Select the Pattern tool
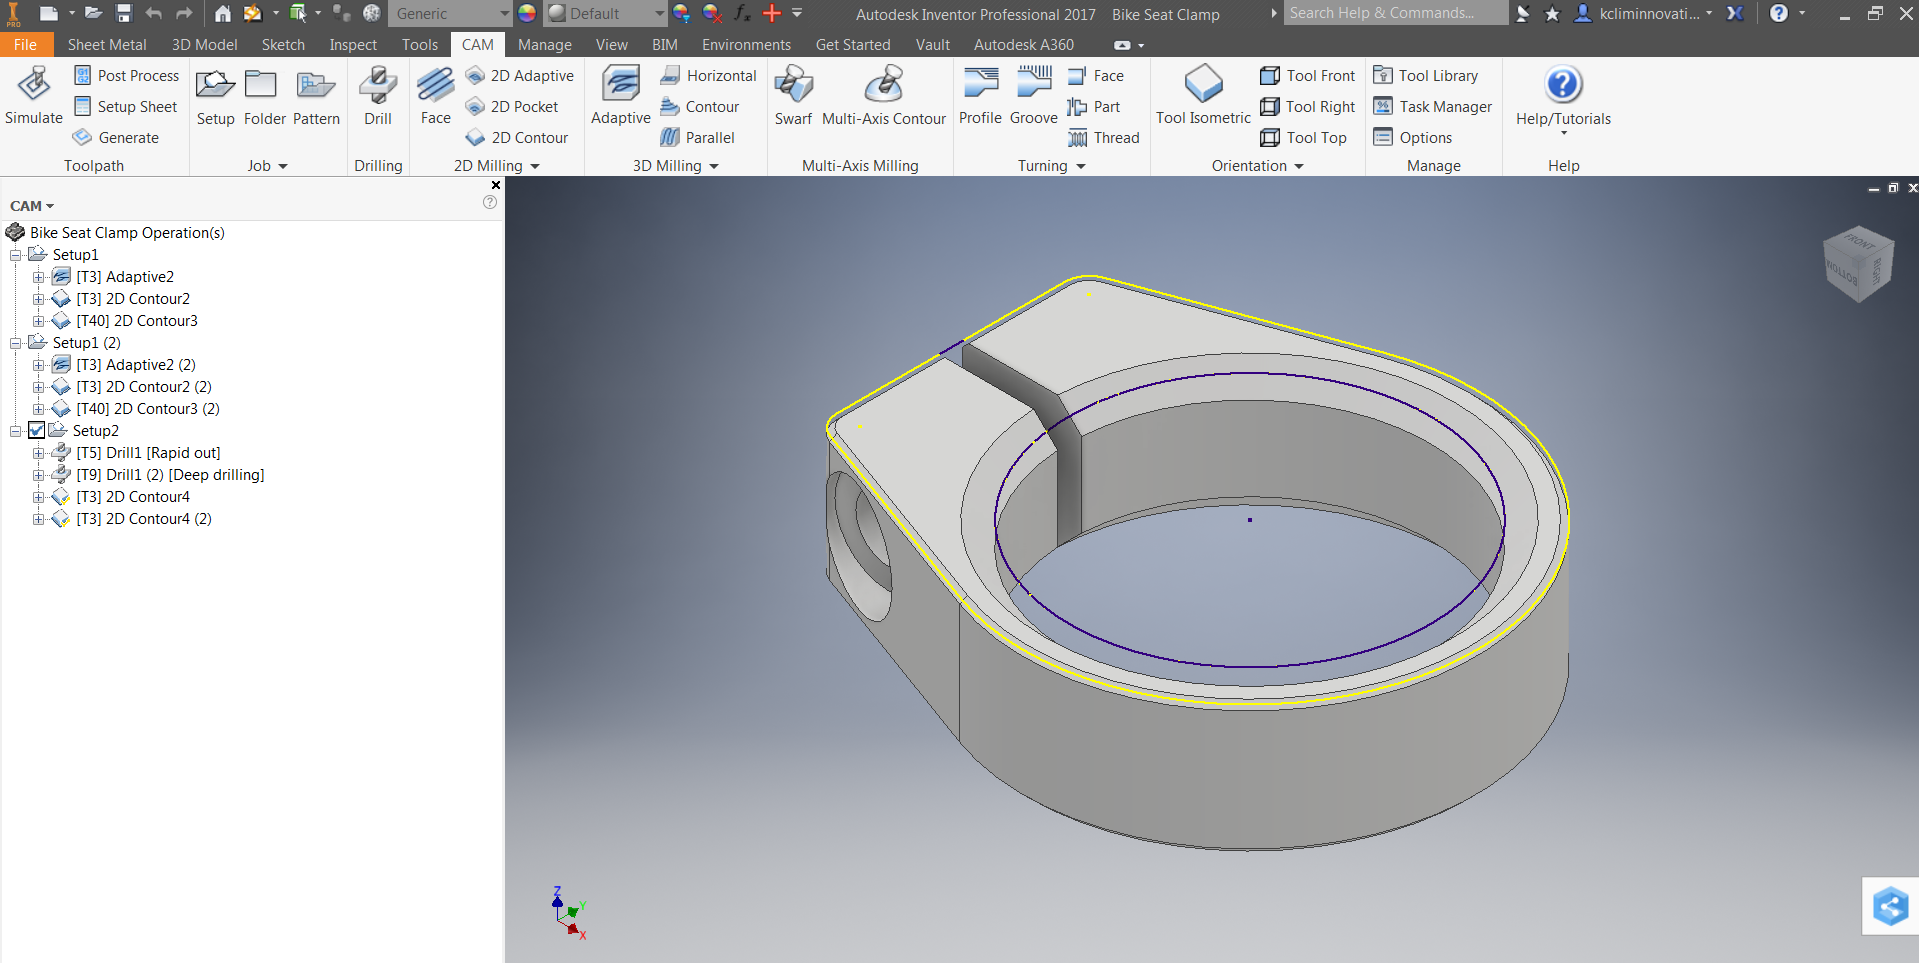This screenshot has height=963, width=1919. click(316, 96)
